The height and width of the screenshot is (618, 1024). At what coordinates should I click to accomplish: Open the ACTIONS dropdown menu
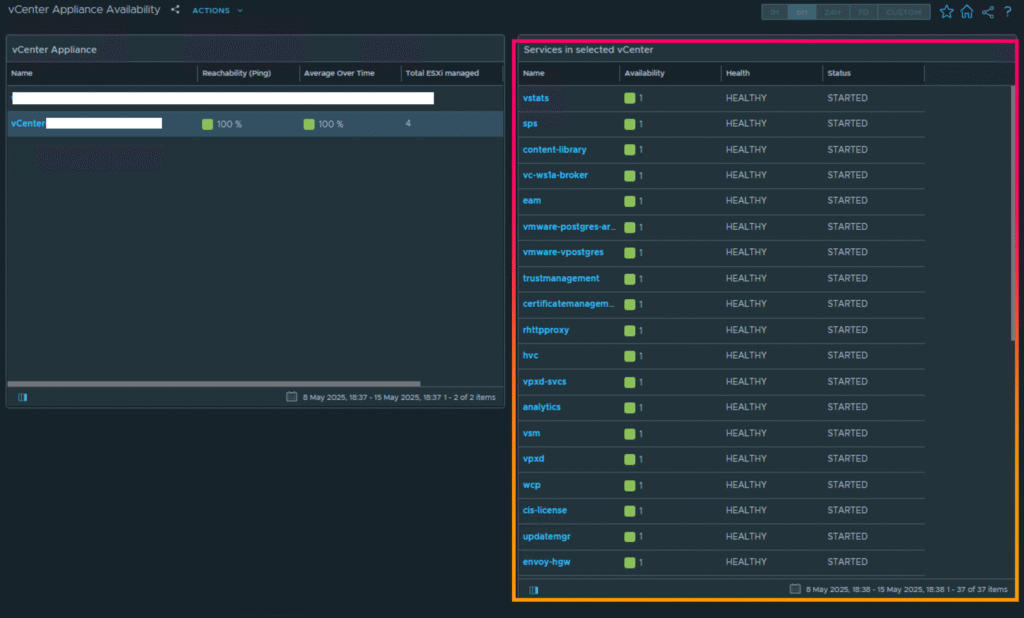tap(217, 10)
